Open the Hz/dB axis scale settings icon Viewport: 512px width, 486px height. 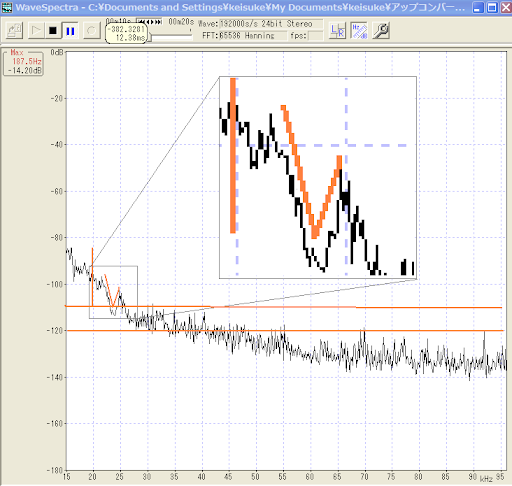pos(359,31)
